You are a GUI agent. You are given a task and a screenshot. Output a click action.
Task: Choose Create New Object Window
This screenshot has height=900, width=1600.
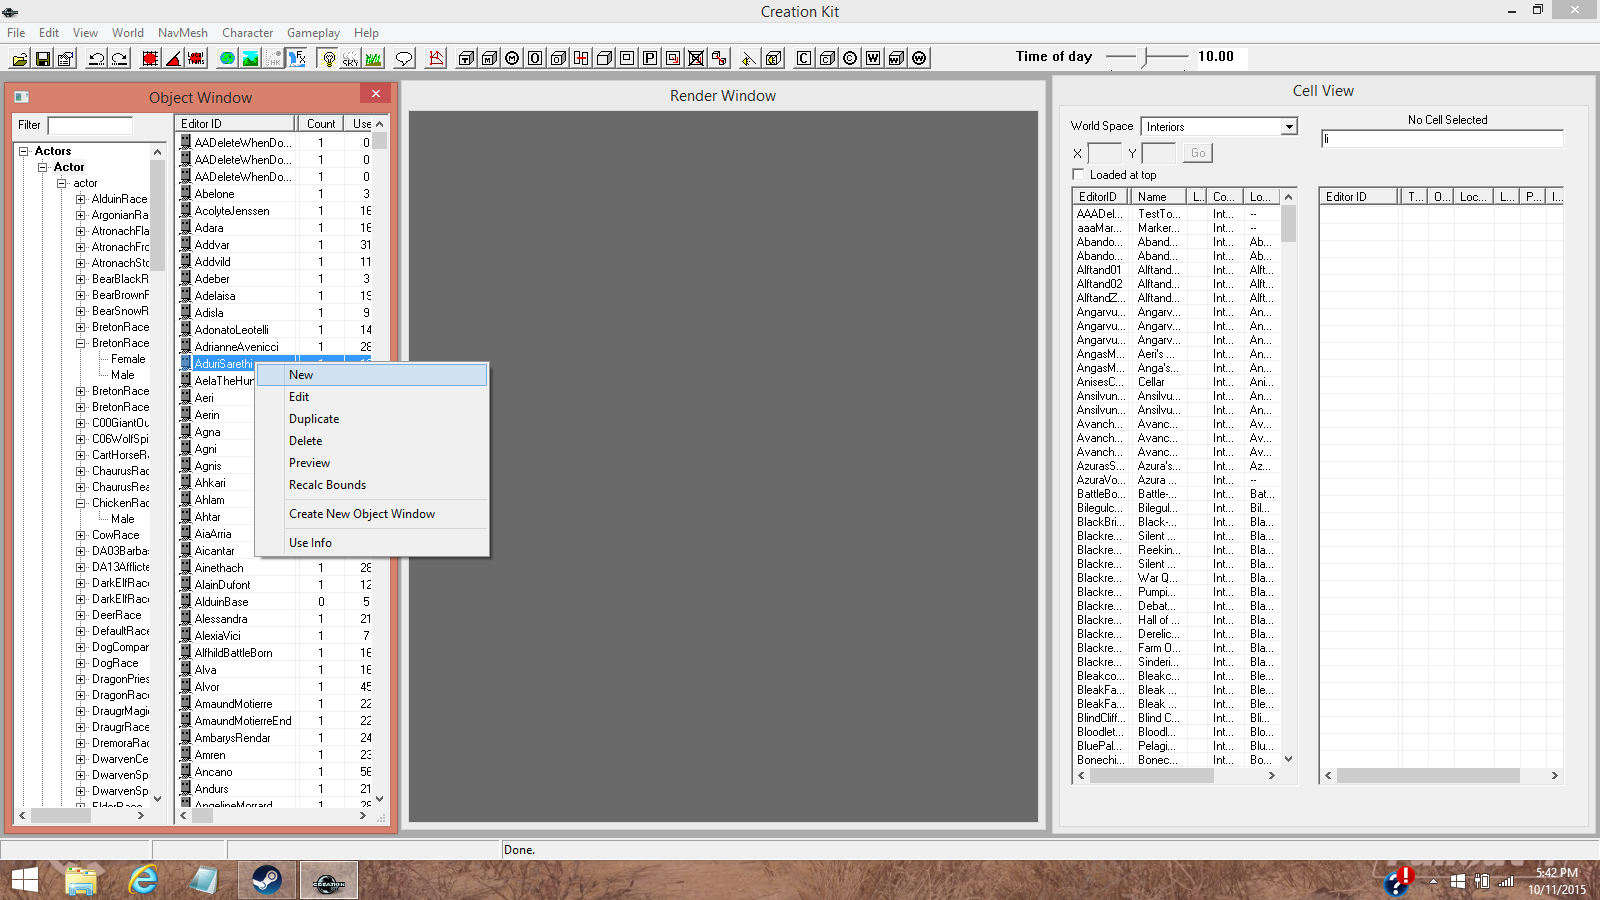click(372, 514)
